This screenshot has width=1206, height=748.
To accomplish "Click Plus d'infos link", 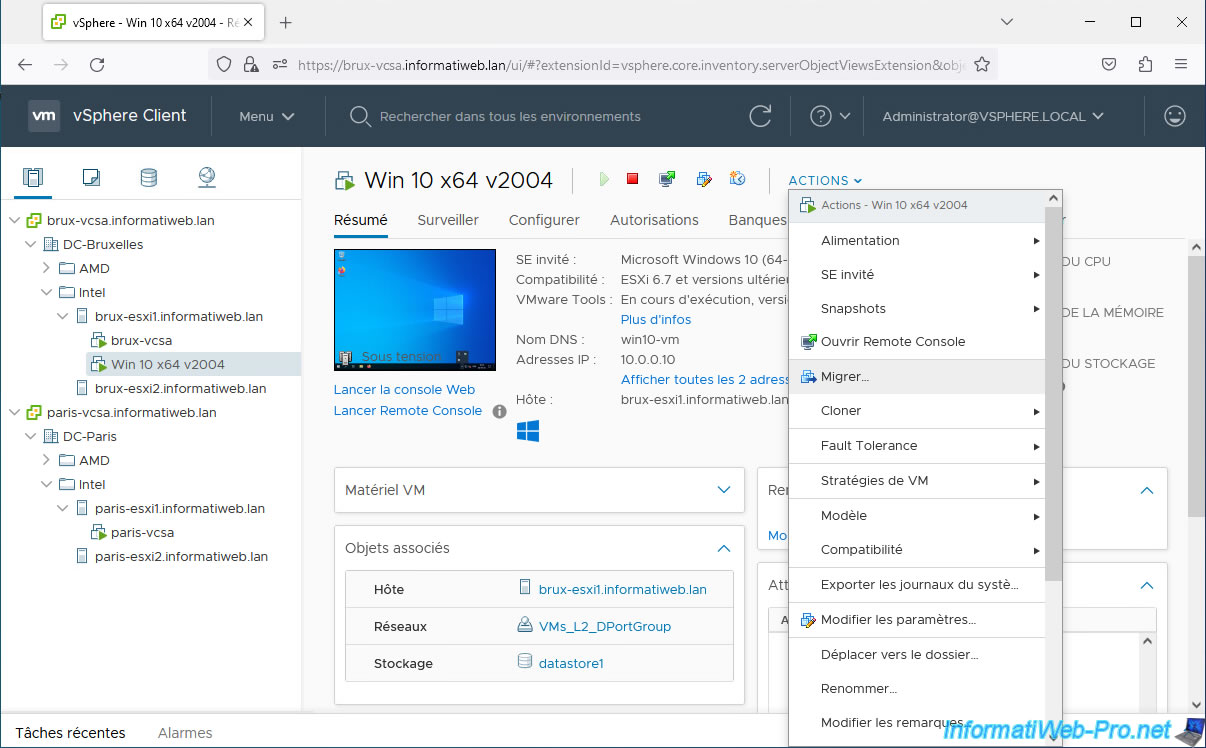I will pos(656,320).
